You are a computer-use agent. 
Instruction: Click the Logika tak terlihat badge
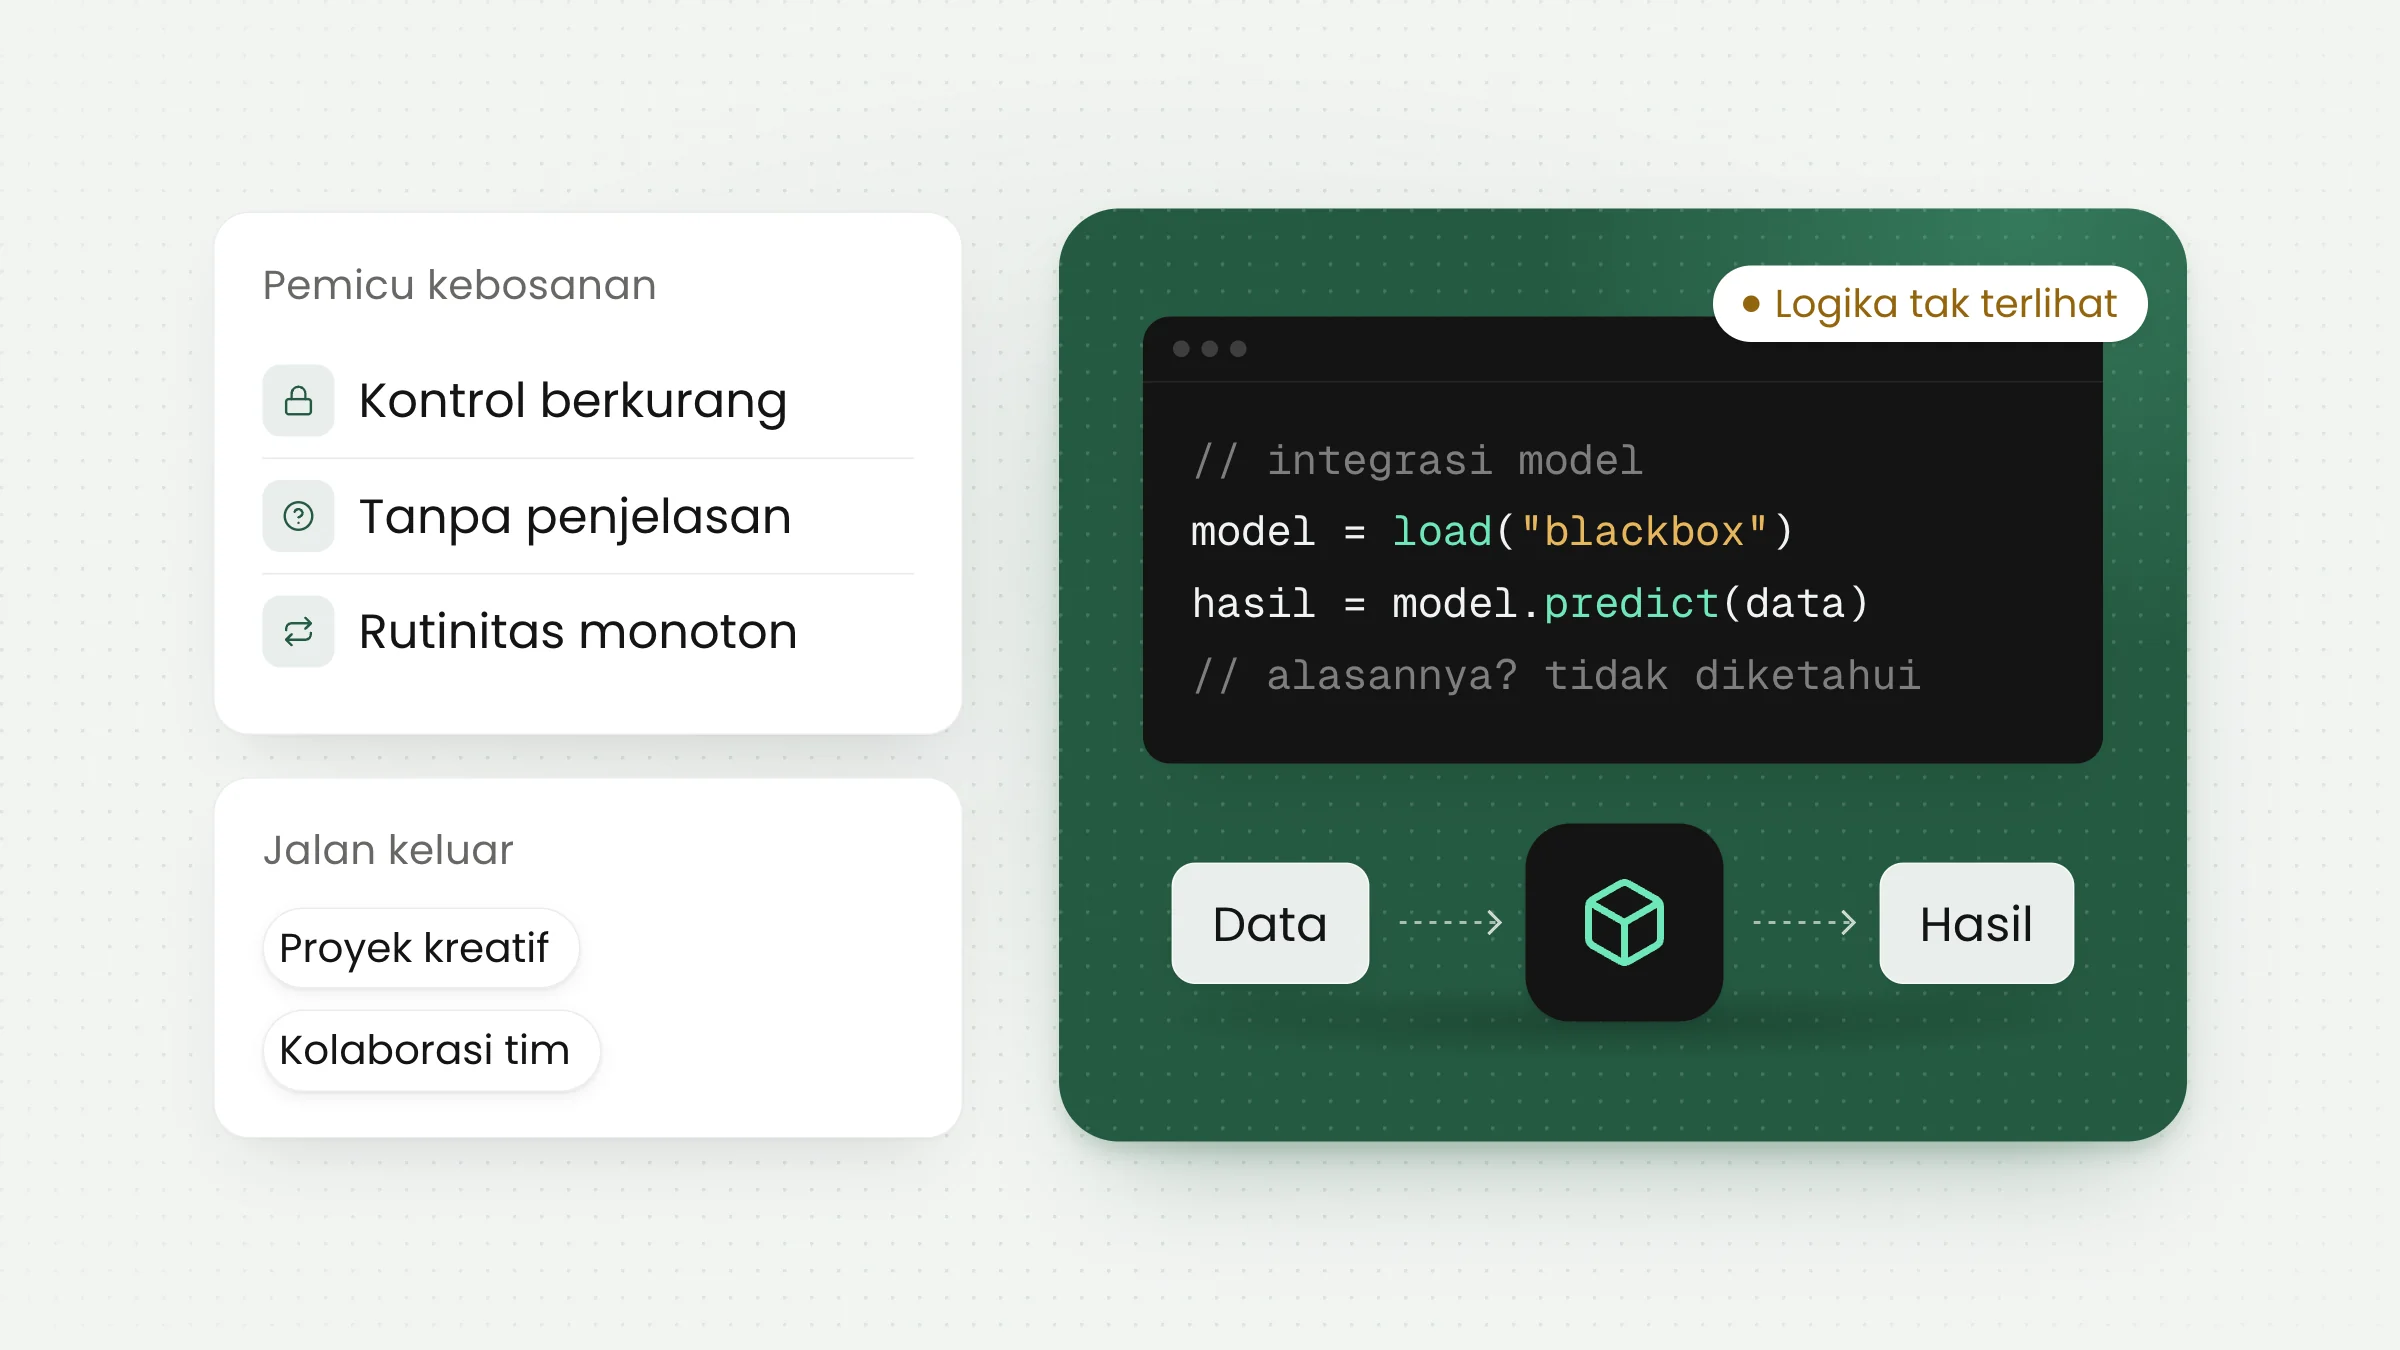(x=1930, y=304)
